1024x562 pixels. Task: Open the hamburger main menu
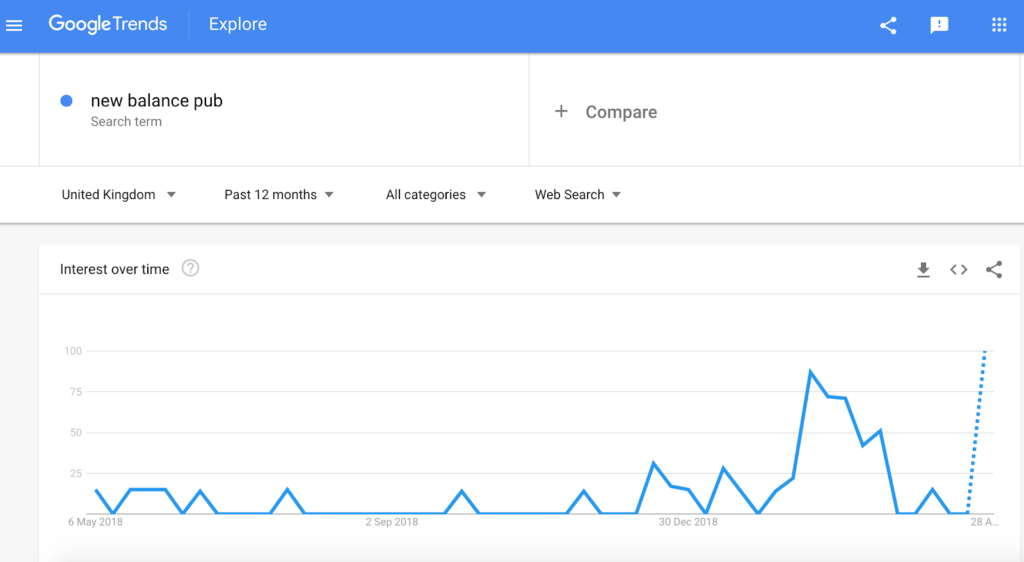(14, 25)
